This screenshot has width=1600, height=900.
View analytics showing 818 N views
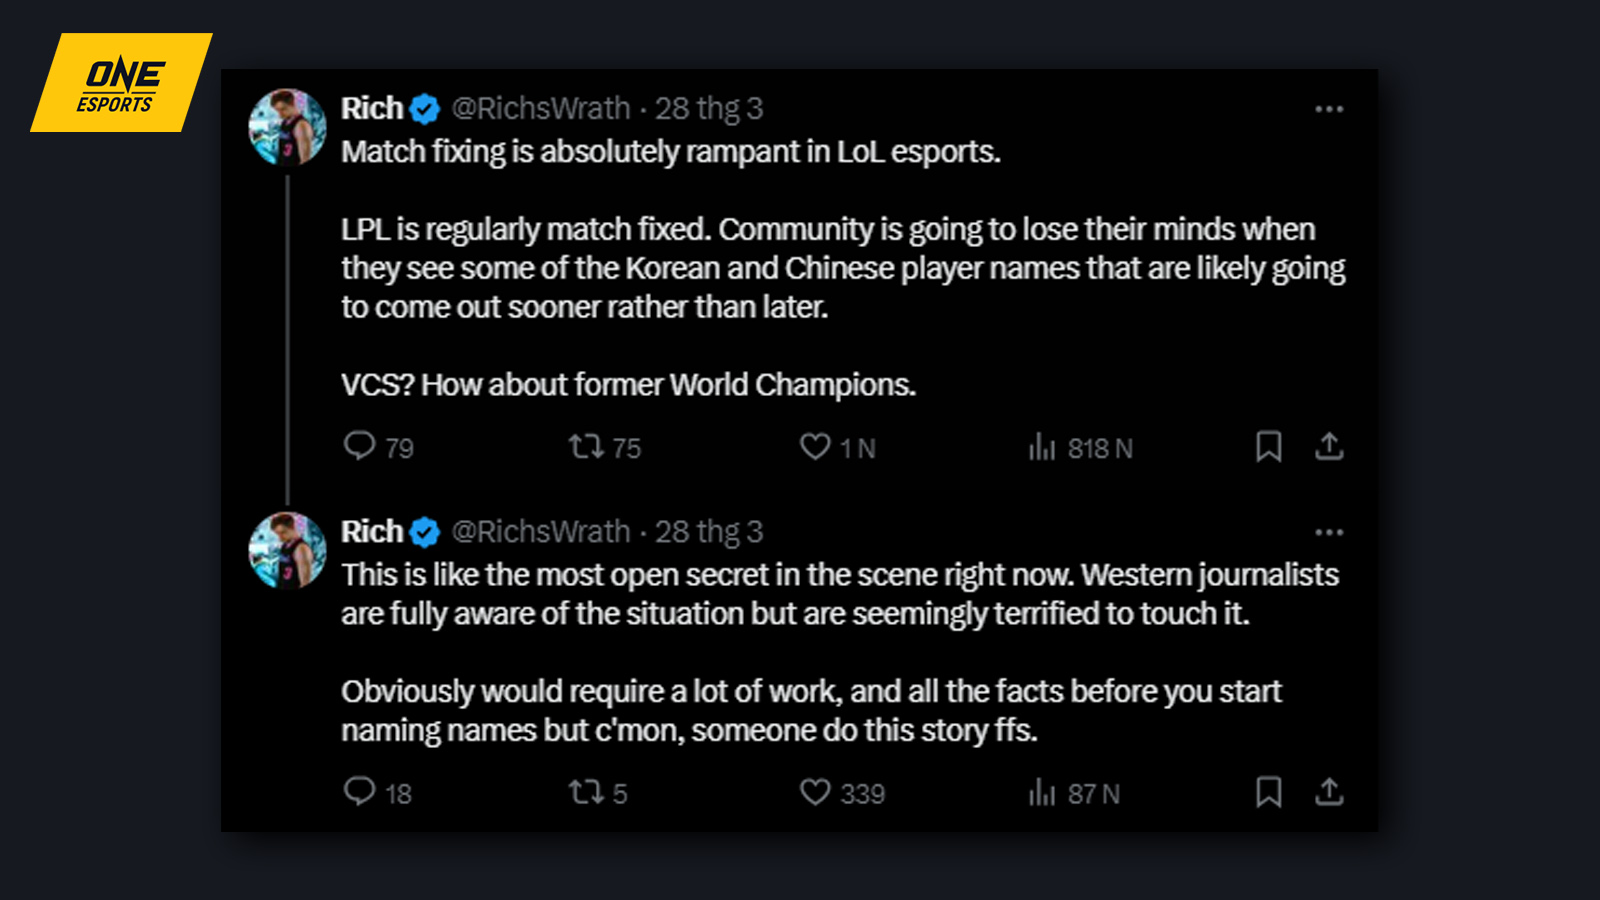[x=1044, y=447]
